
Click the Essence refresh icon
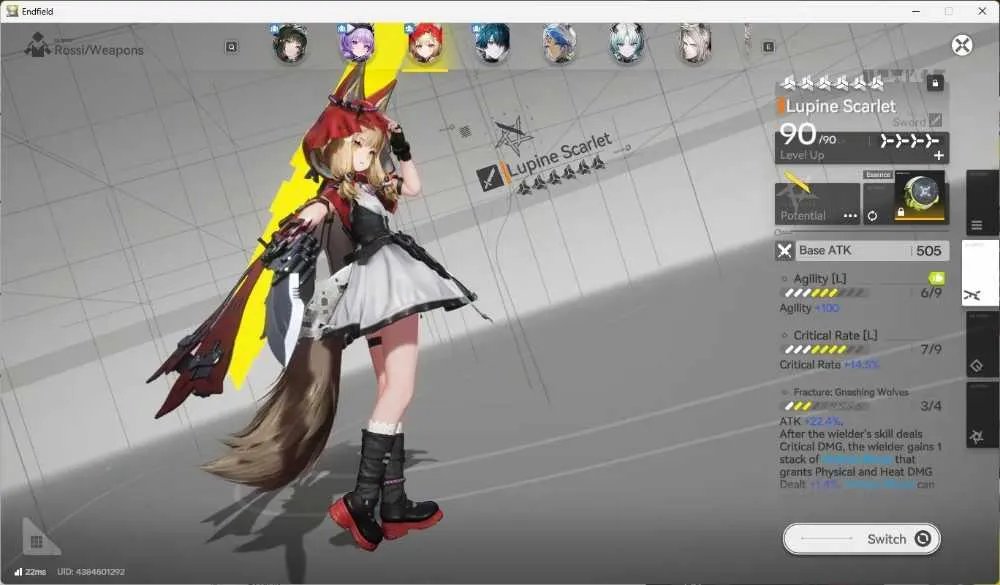coord(872,216)
